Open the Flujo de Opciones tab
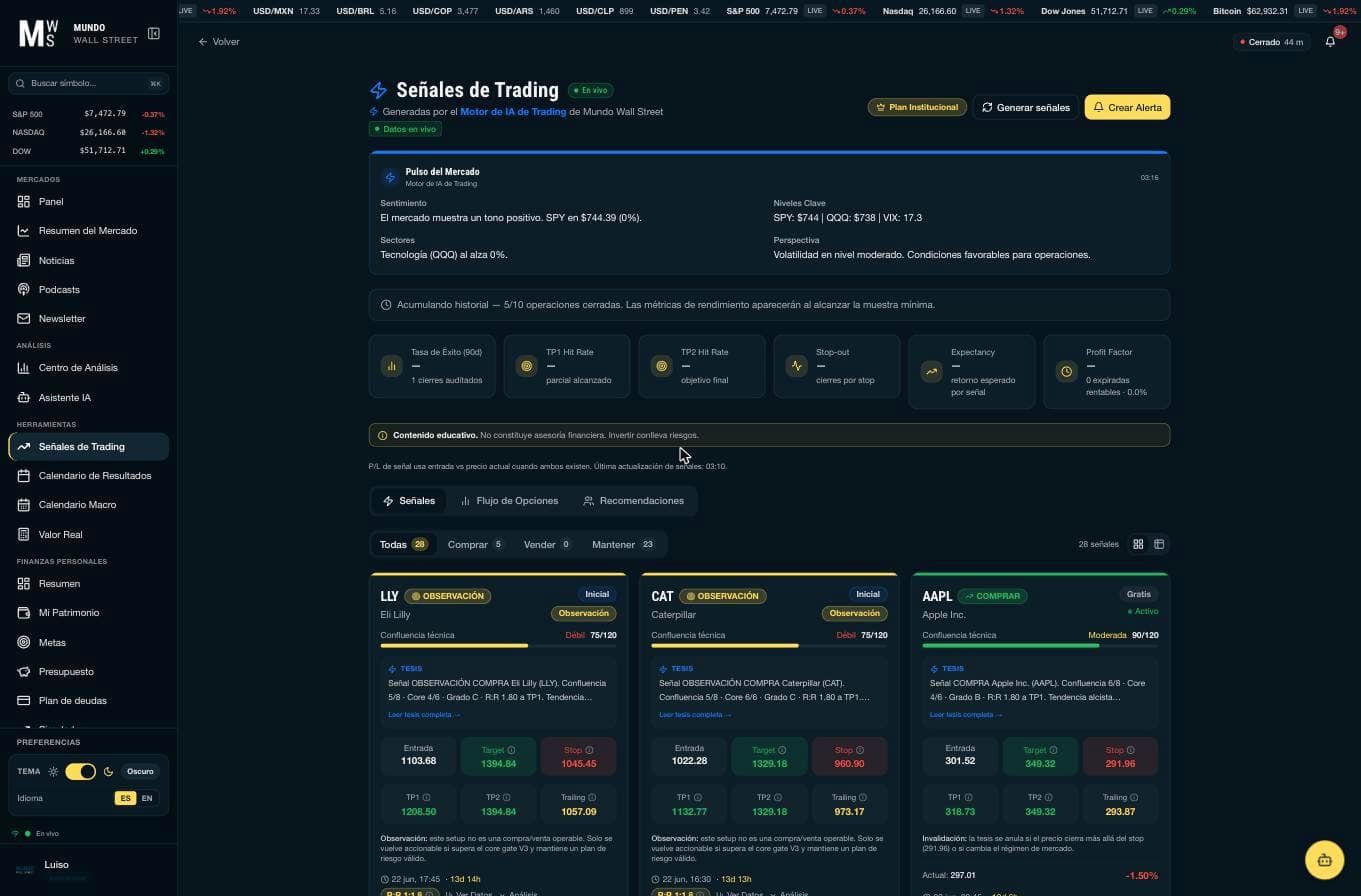This screenshot has width=1361, height=896. (x=509, y=500)
